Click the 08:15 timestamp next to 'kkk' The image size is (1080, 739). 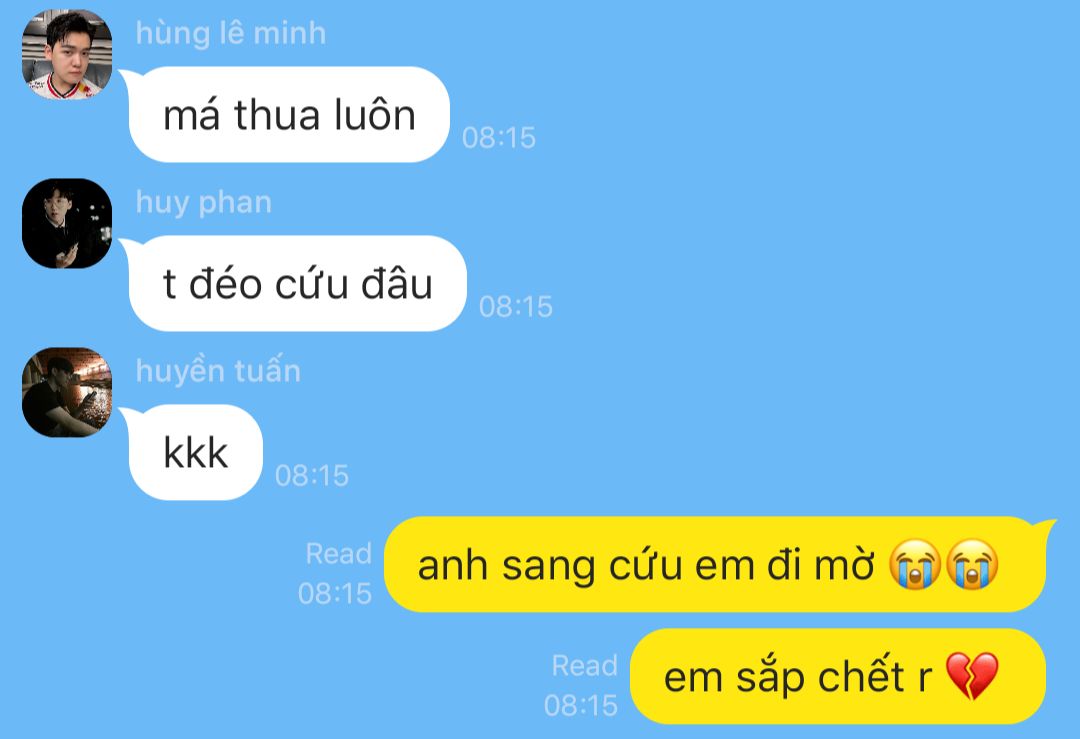point(312,475)
